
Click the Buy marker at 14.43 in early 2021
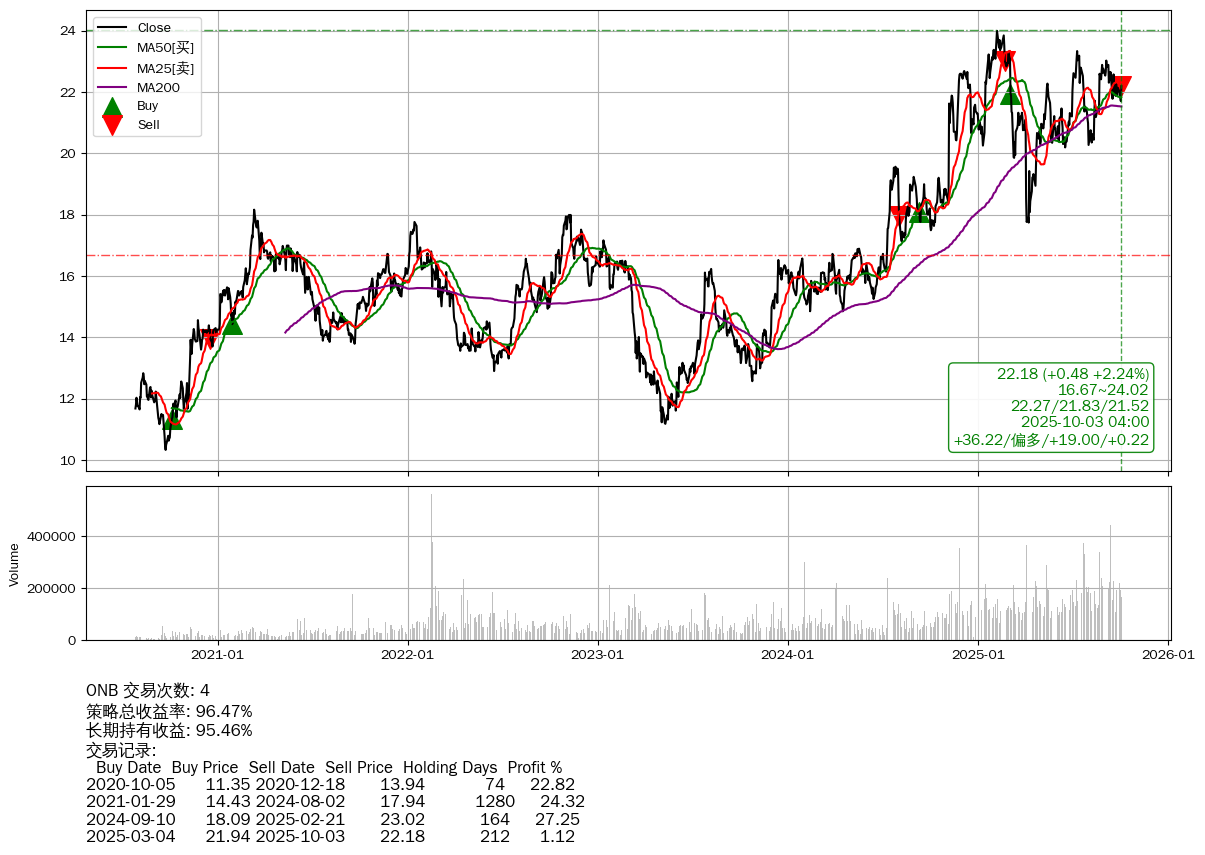232,325
